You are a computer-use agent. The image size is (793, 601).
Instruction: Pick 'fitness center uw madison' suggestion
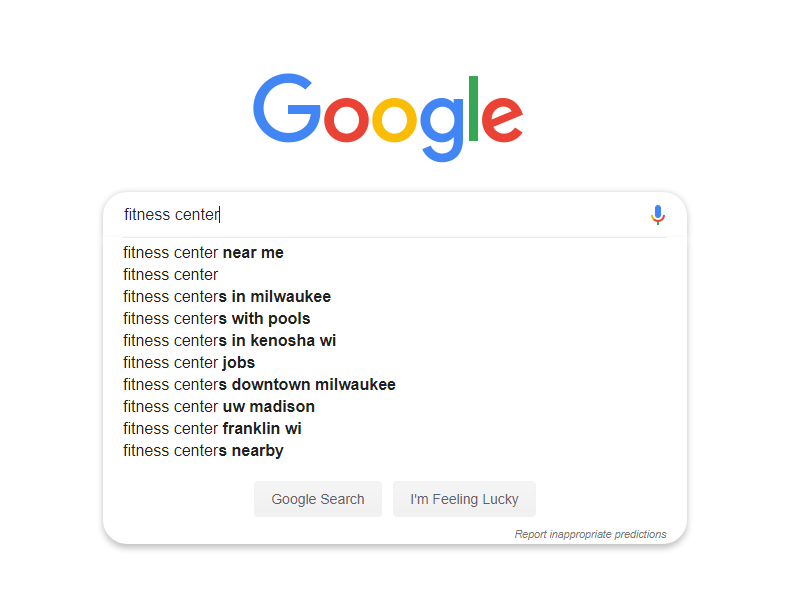click(x=219, y=406)
